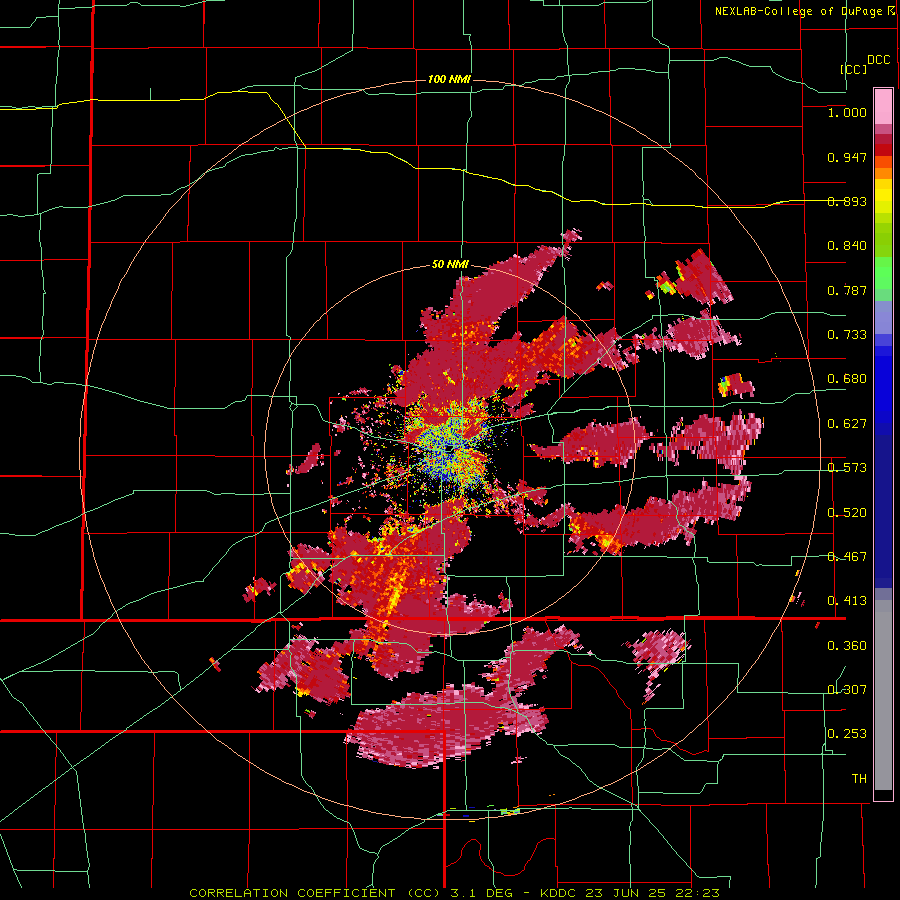Click the TH threshold label

tap(859, 779)
